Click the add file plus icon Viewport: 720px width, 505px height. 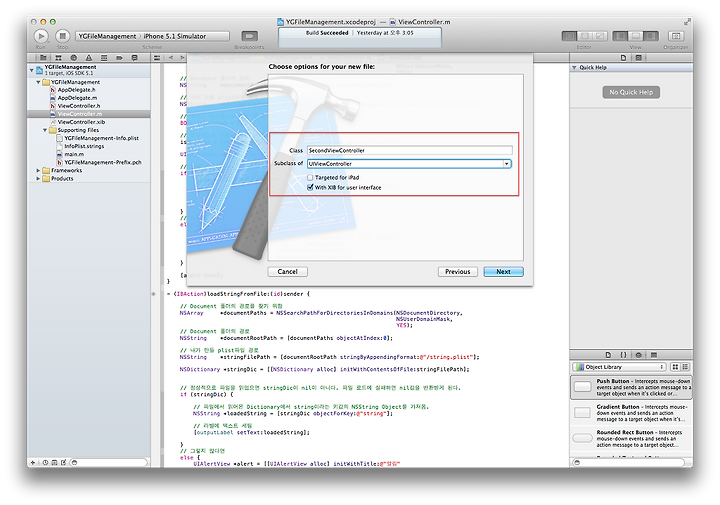33,462
